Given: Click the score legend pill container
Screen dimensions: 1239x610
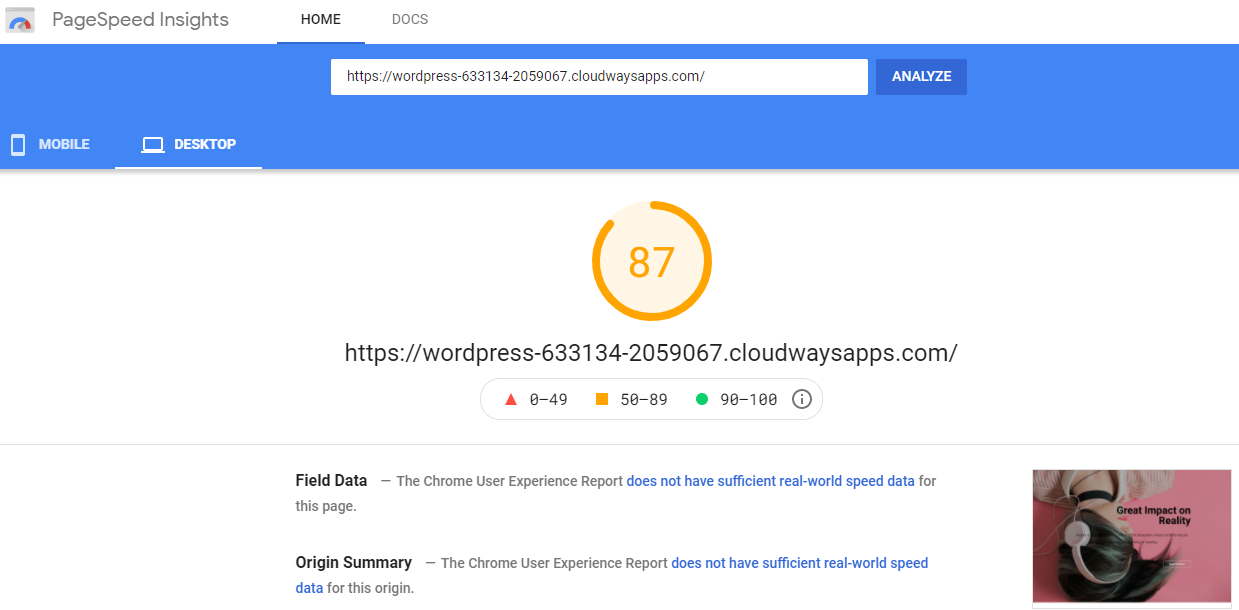Looking at the screenshot, I should tap(651, 398).
